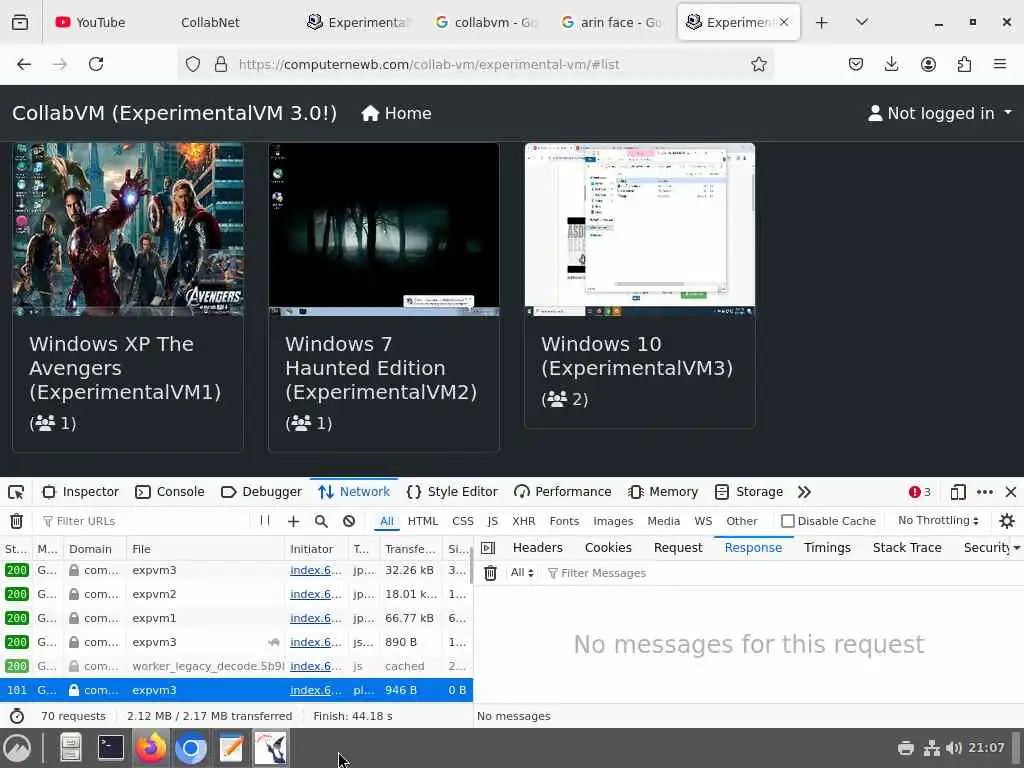This screenshot has width=1024, height=768.
Task: Switch to the Debugger panel
Action: (261, 492)
